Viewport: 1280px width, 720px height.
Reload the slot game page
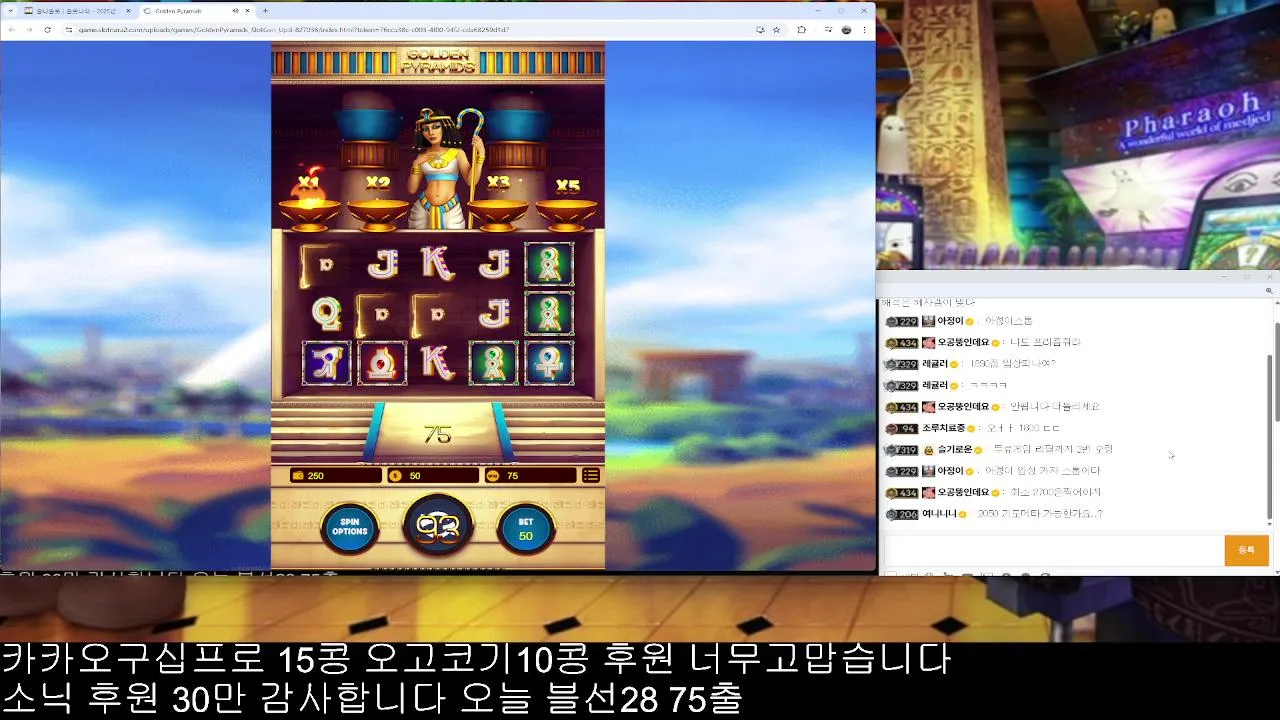click(47, 30)
